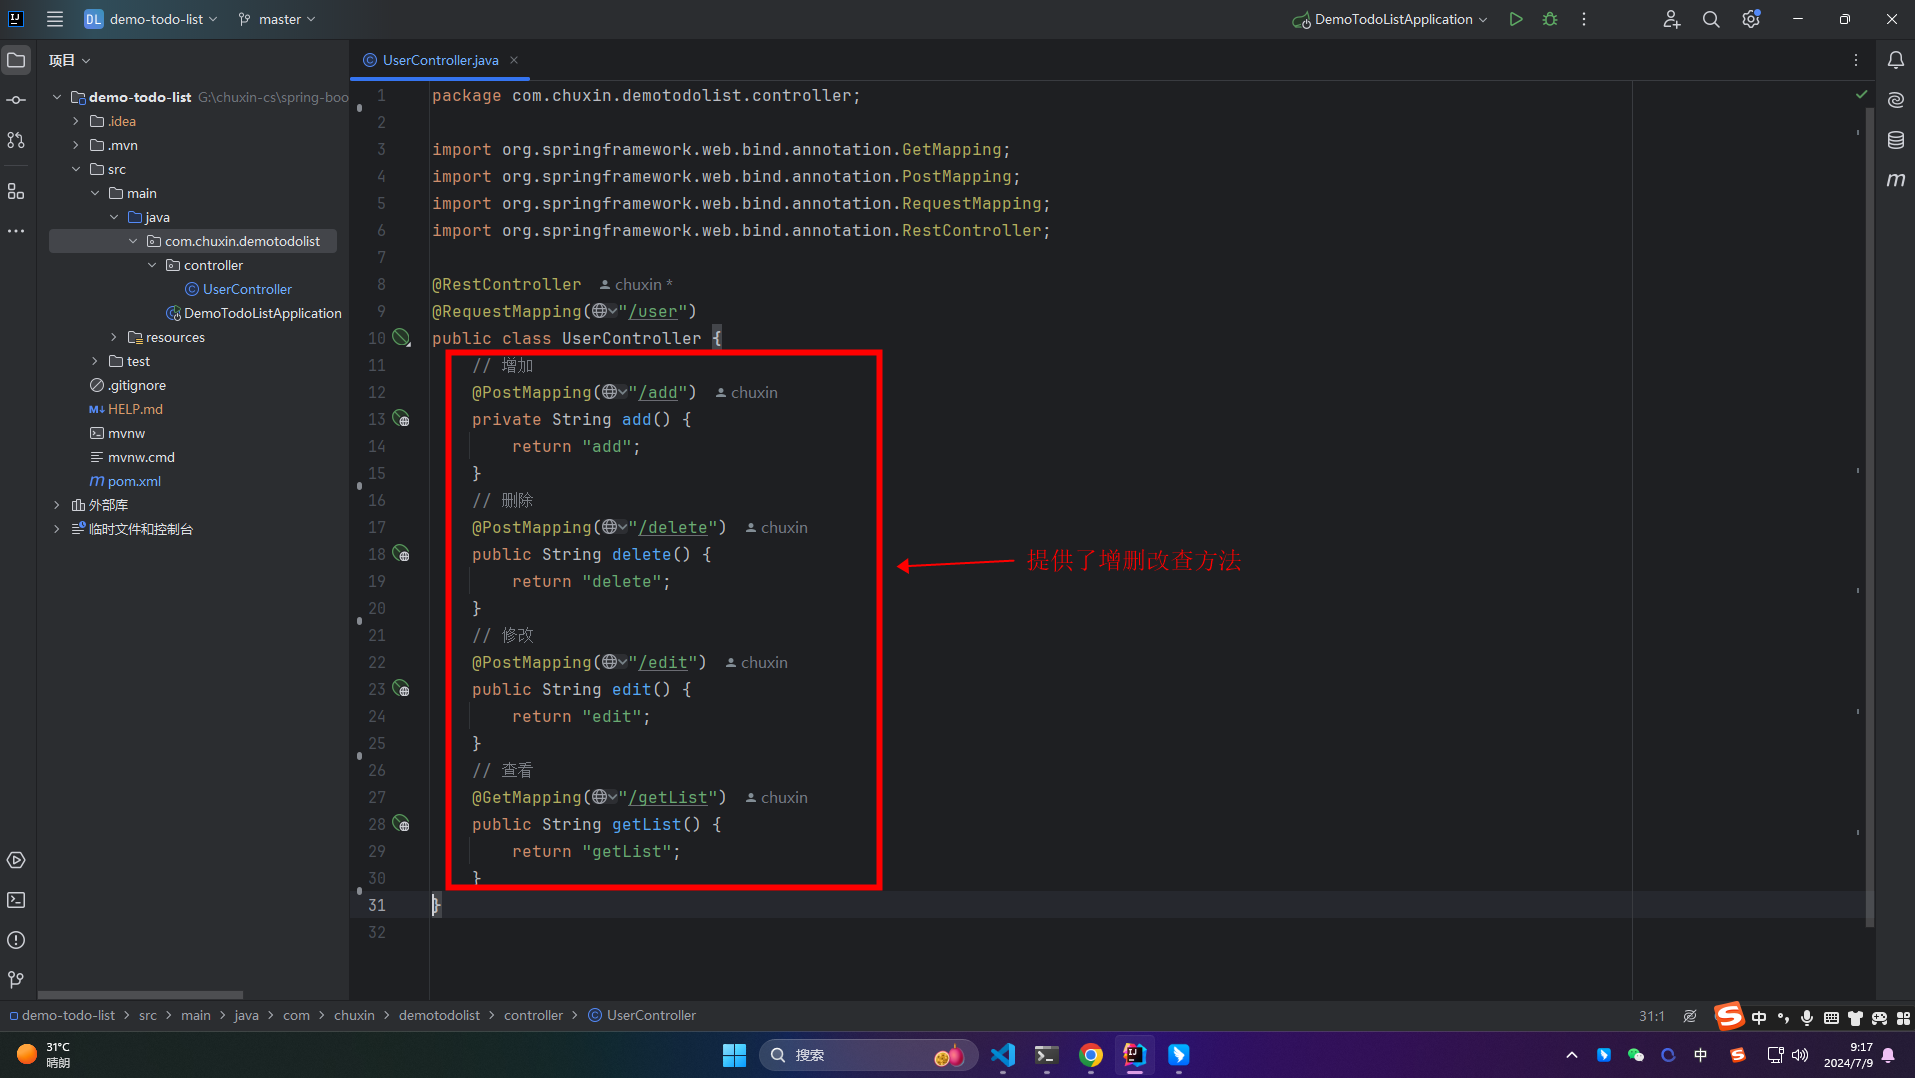The height and width of the screenshot is (1078, 1915).
Task: Open the Terminal tool window
Action: (x=16, y=900)
